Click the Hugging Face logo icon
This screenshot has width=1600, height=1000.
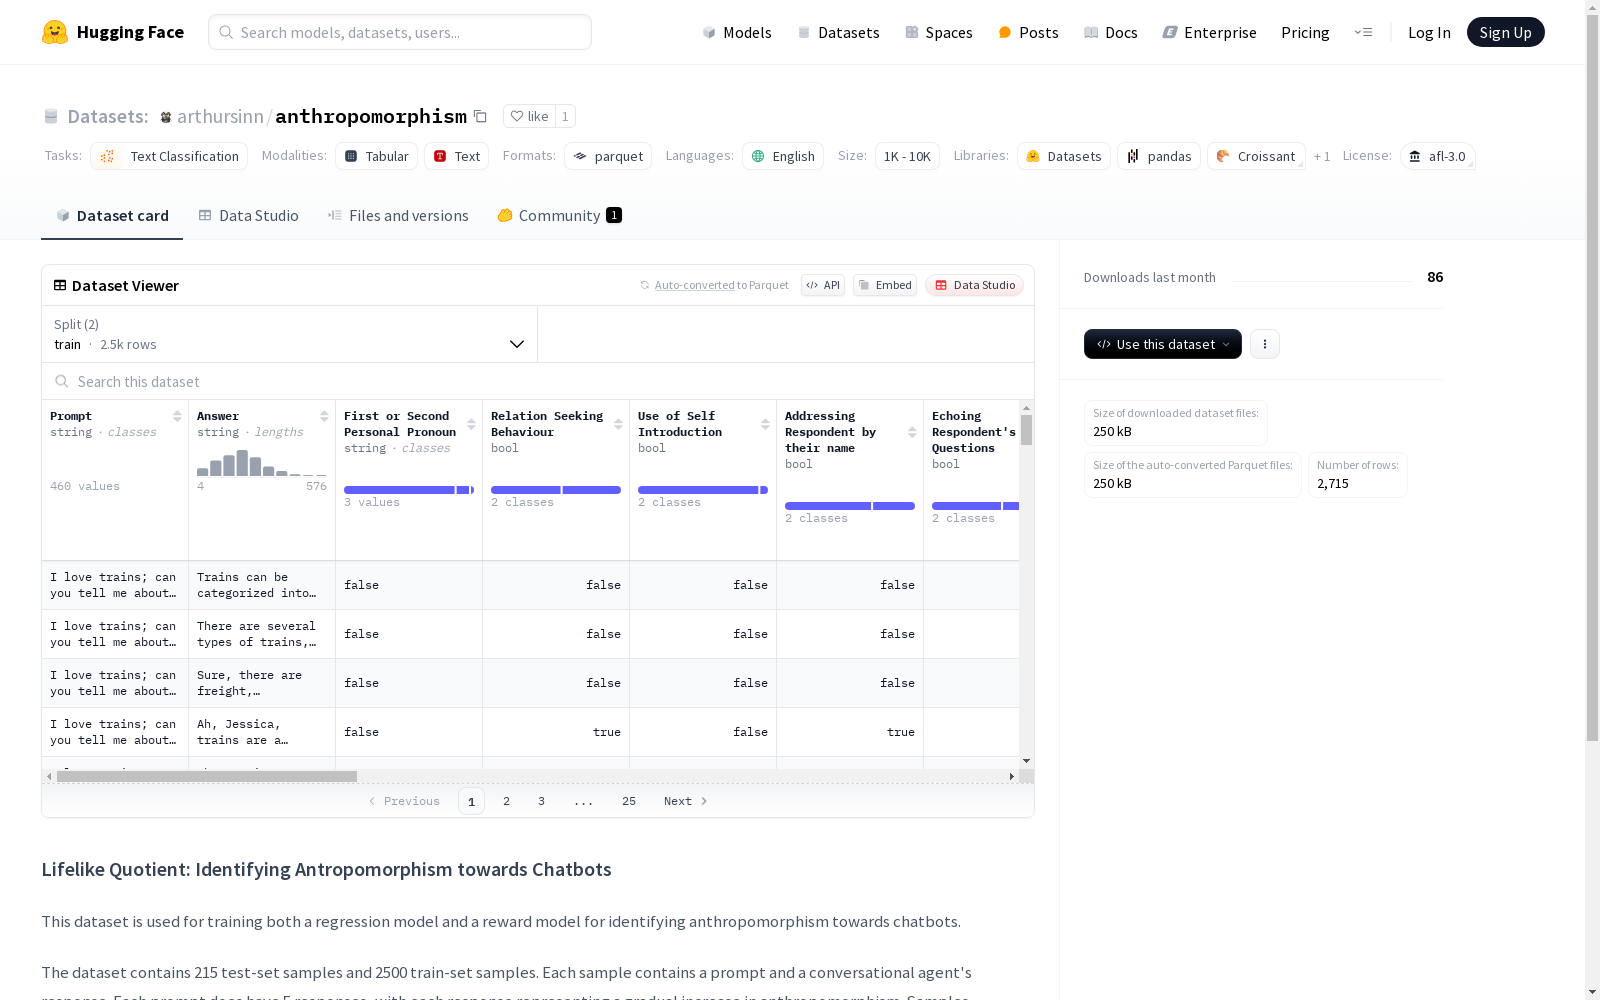click(x=55, y=32)
